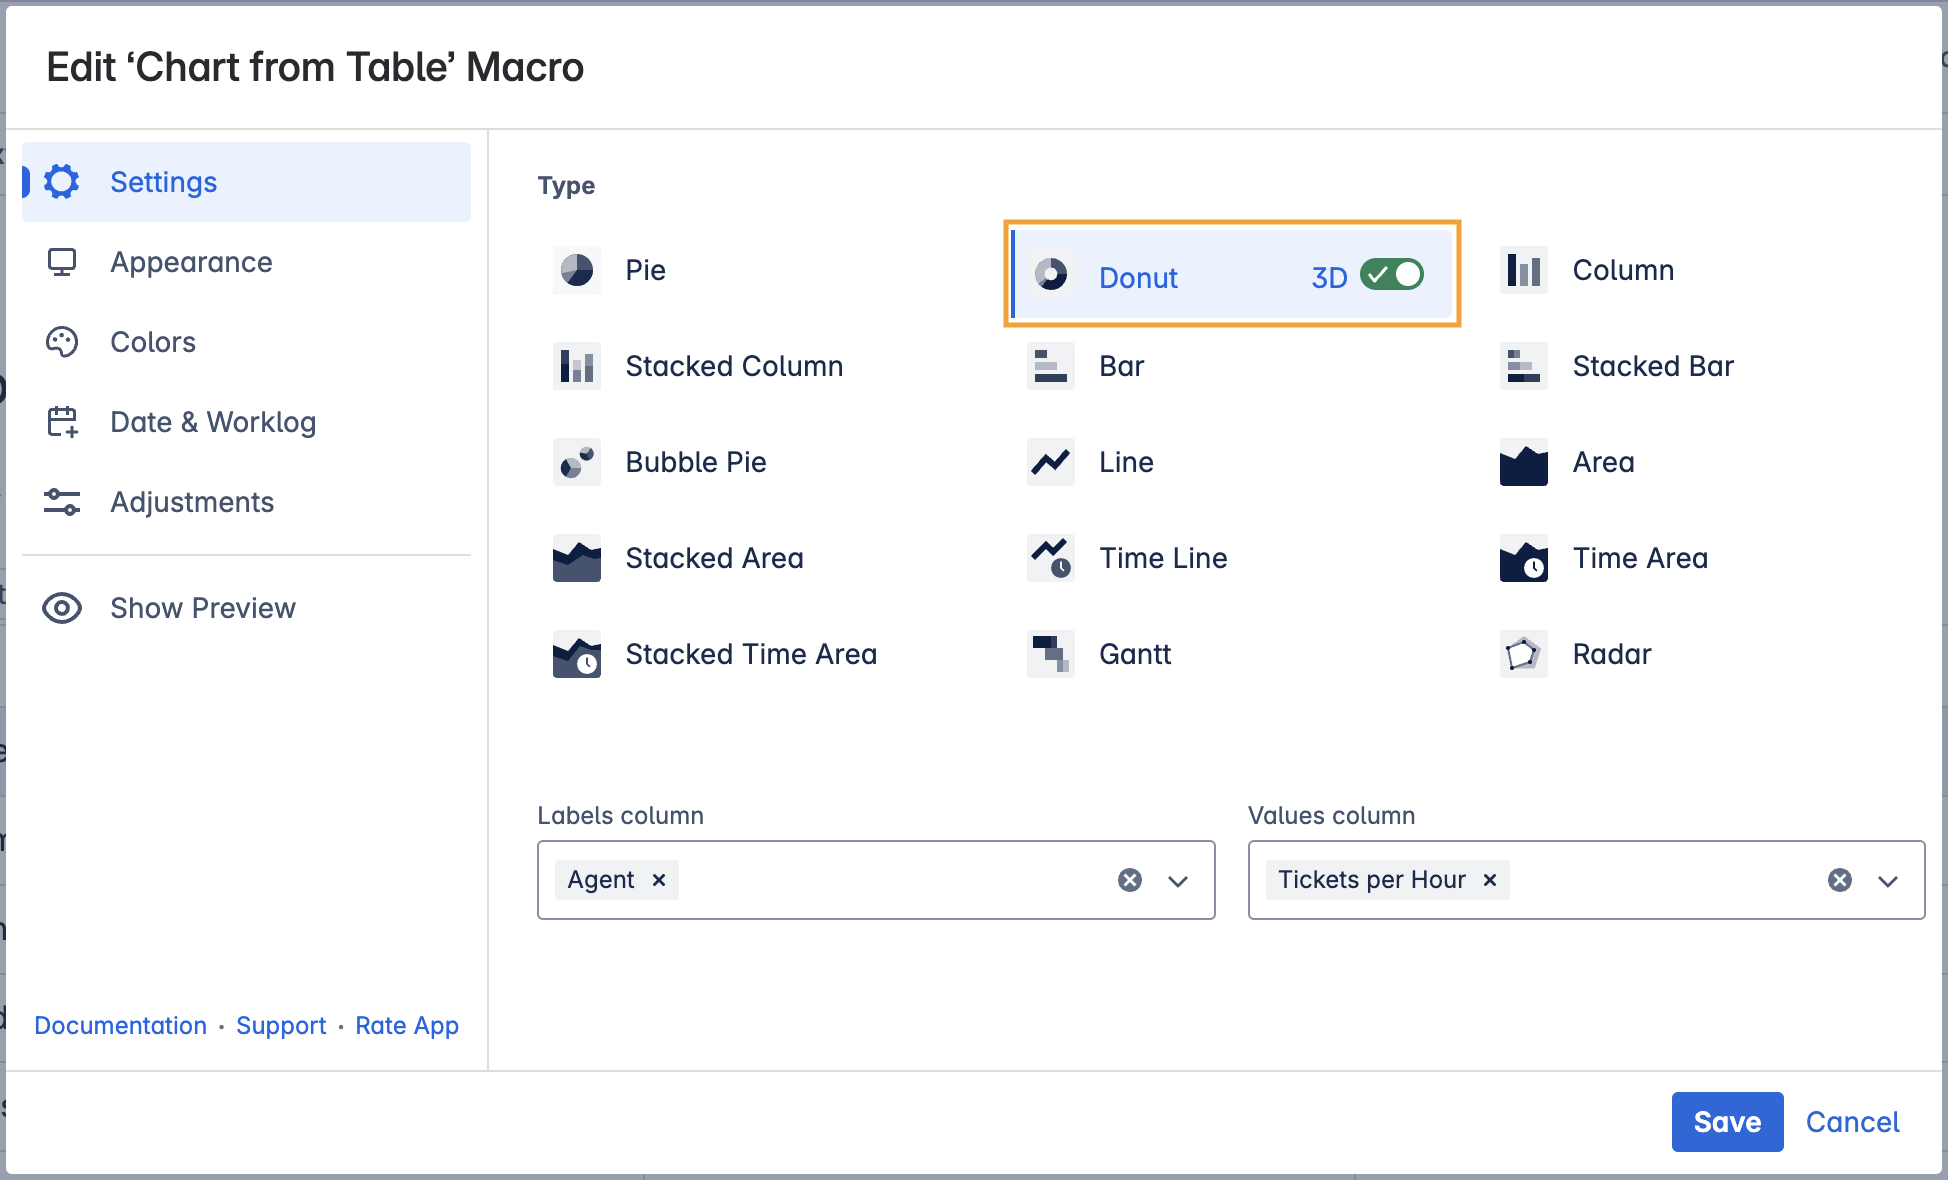
Task: Select the Stacked Bar chart icon
Action: tap(1523, 366)
